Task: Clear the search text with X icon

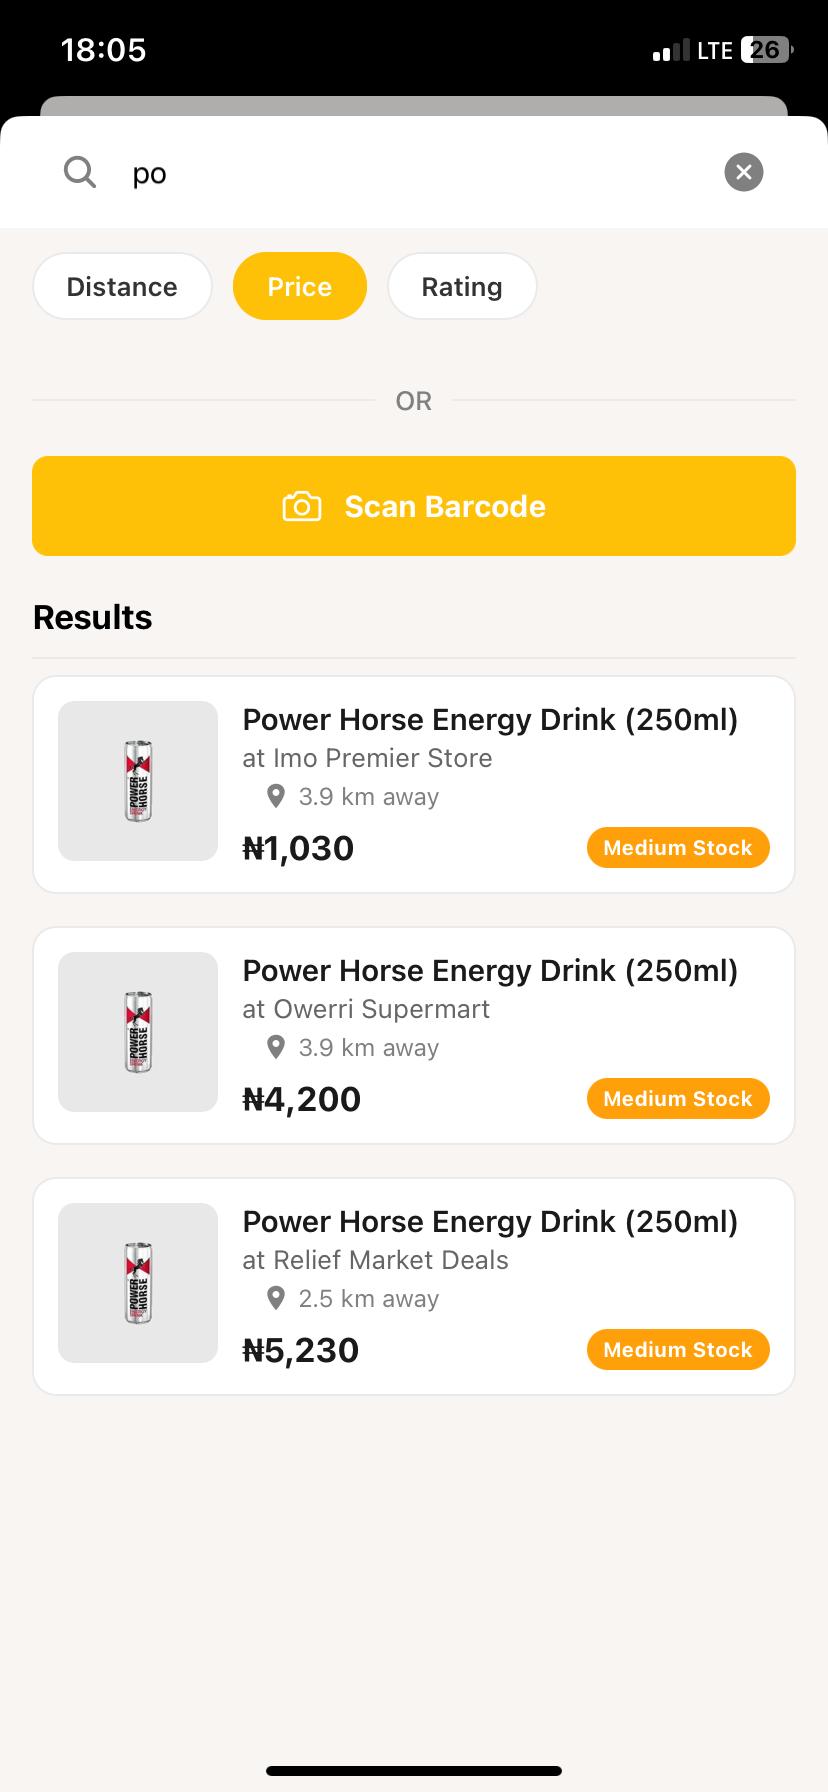Action: coord(743,172)
